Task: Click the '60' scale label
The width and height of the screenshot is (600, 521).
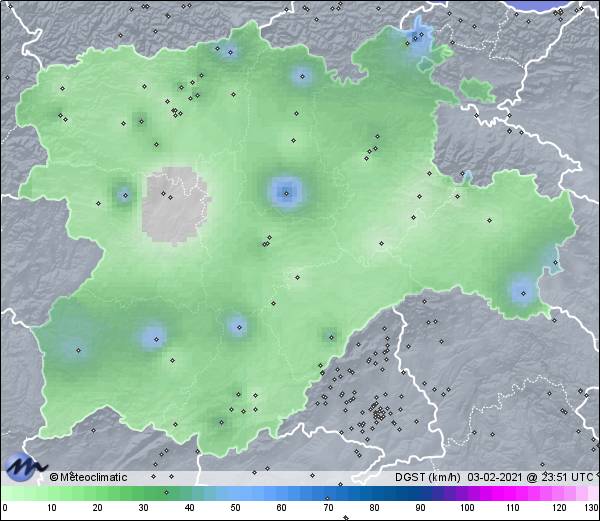Action: click(x=282, y=508)
